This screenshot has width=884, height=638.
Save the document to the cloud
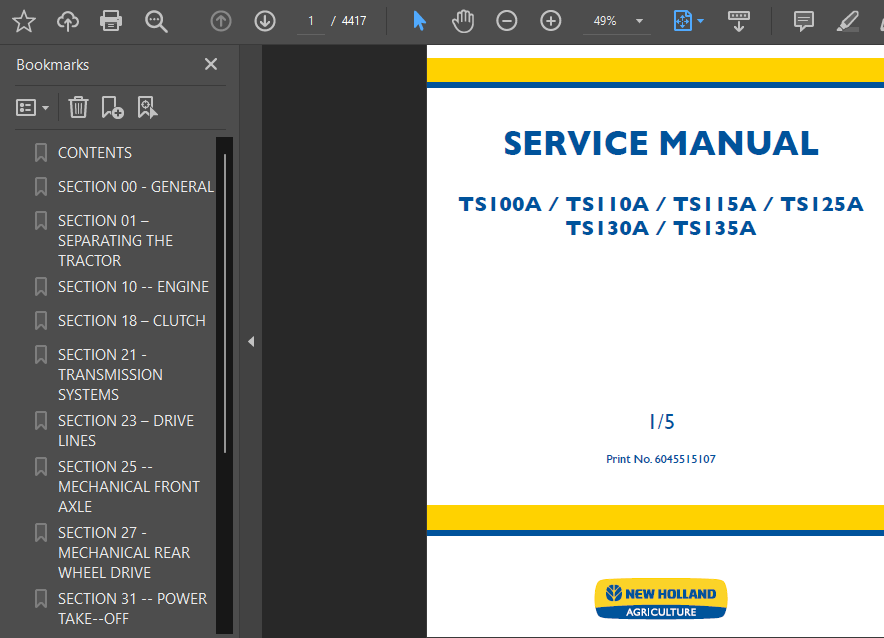67,20
